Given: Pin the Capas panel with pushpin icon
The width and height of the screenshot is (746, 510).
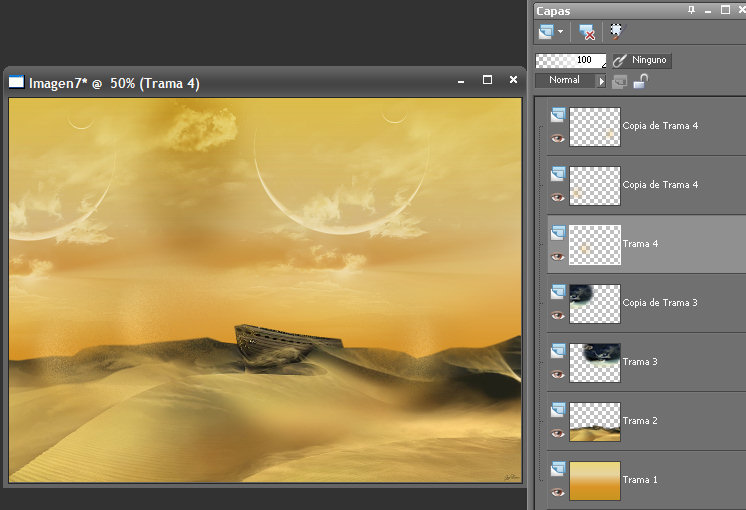Looking at the screenshot, I should click(x=691, y=10).
